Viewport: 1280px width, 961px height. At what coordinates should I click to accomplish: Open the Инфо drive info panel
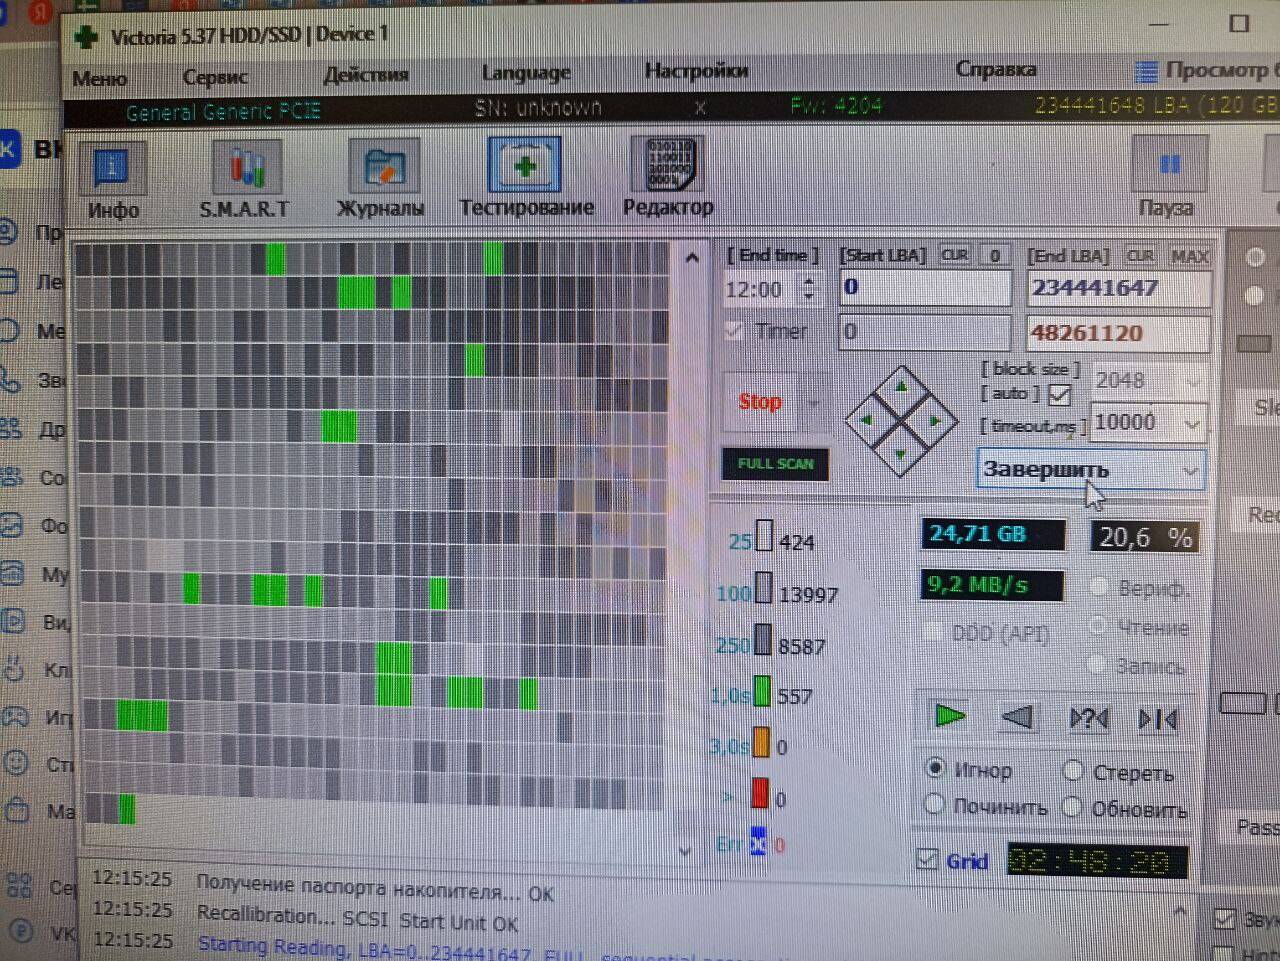[112, 180]
